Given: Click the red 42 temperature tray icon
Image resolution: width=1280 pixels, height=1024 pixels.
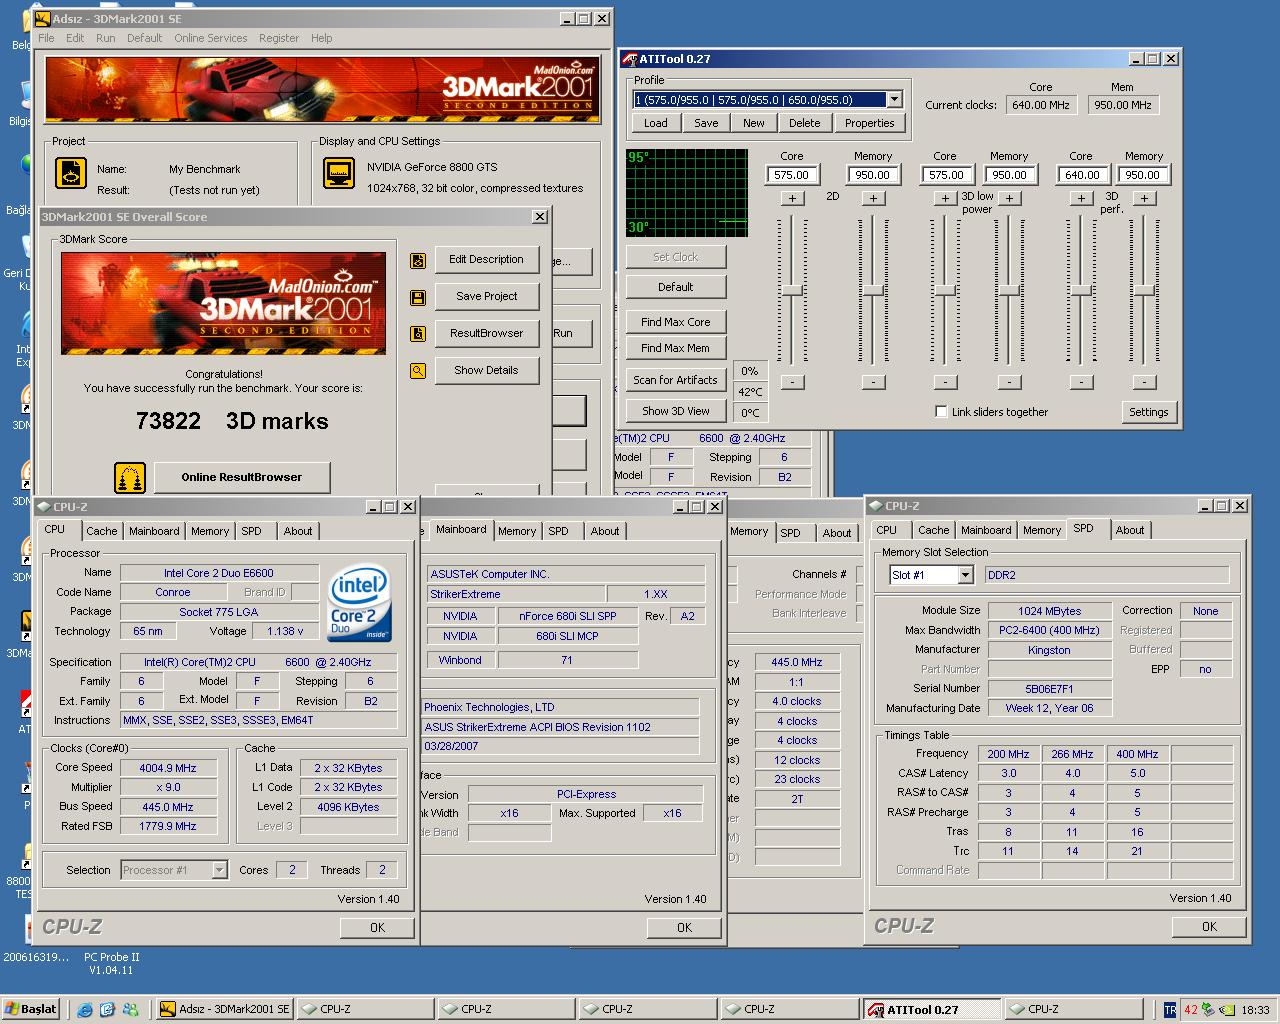Looking at the screenshot, I should (1190, 1010).
